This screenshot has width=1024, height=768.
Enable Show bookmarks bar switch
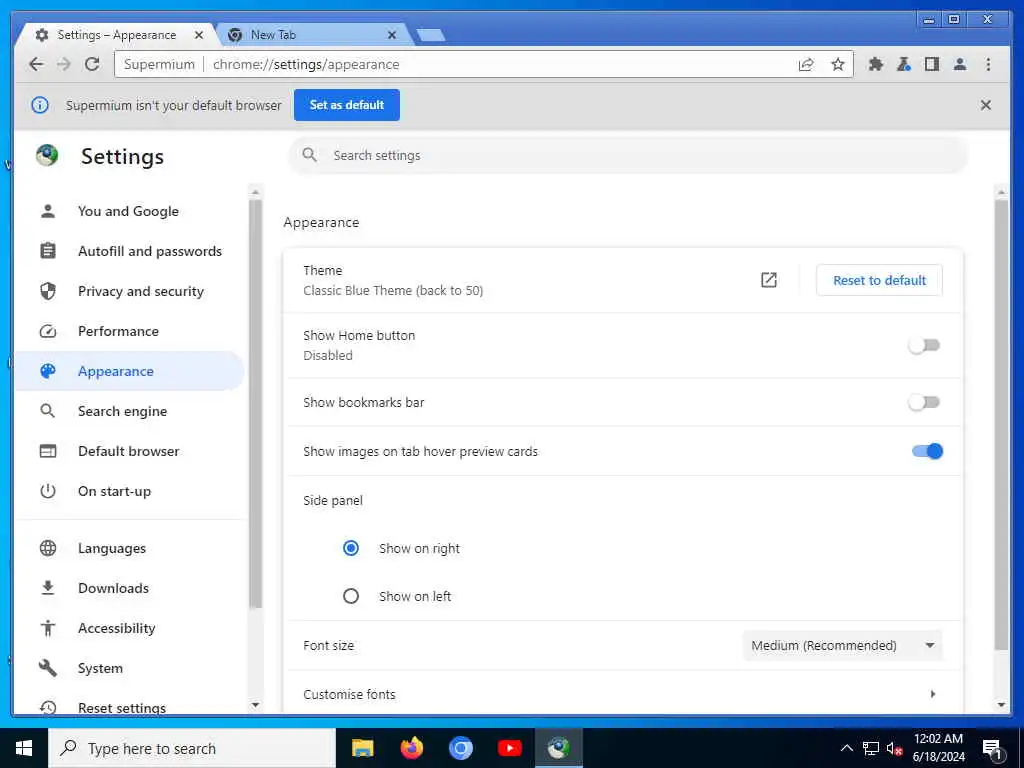(924, 402)
